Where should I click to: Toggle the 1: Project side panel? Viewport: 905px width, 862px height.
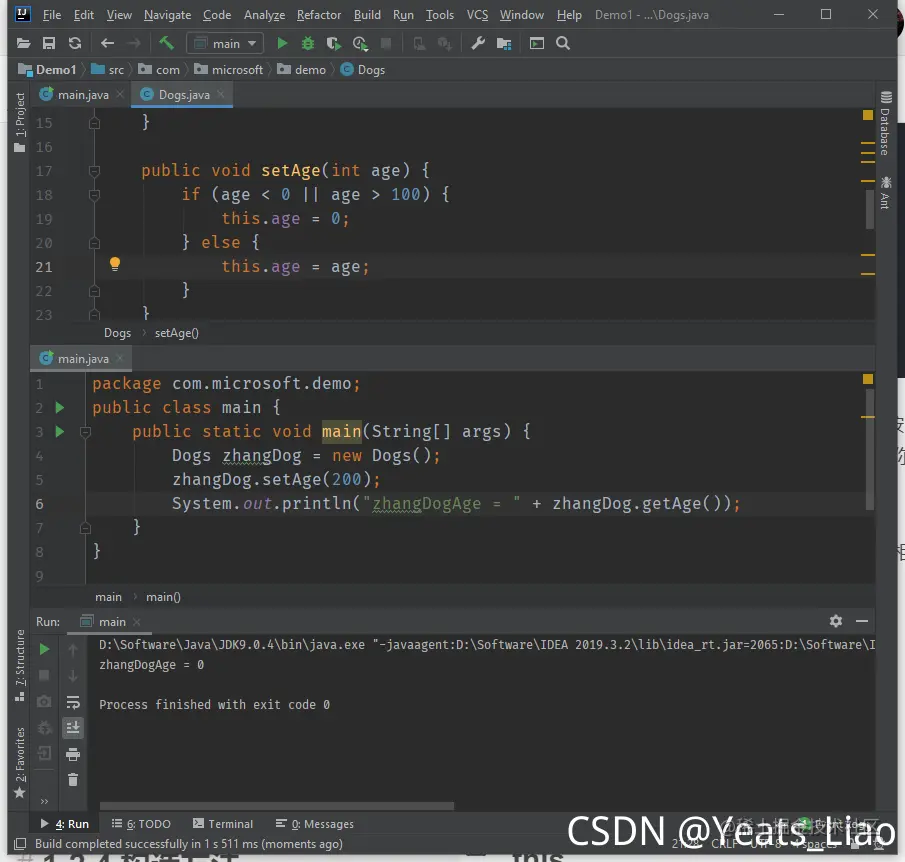tap(20, 122)
